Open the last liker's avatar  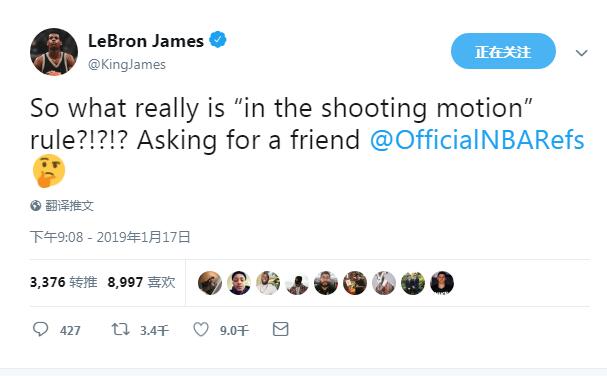point(442,283)
